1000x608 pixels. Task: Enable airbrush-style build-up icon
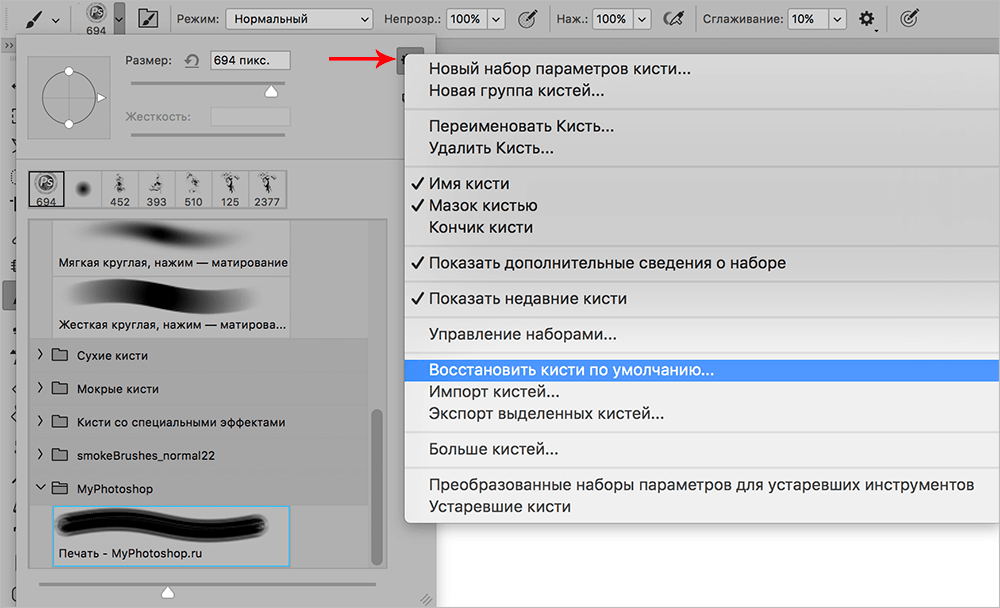point(675,19)
